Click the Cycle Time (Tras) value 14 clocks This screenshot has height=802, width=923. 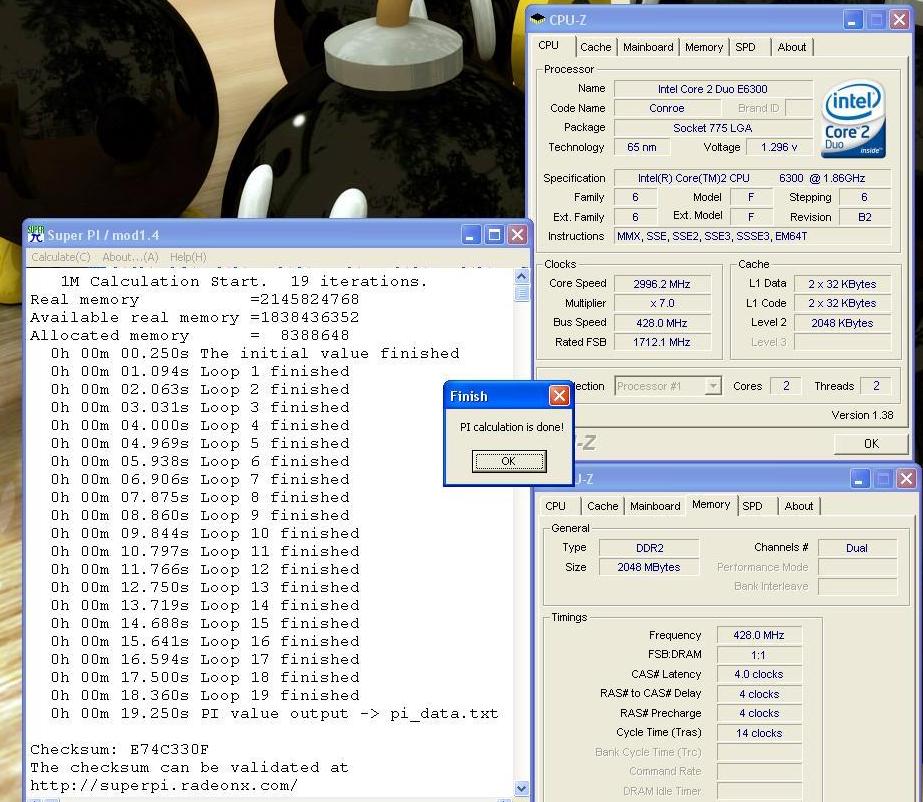coord(759,733)
